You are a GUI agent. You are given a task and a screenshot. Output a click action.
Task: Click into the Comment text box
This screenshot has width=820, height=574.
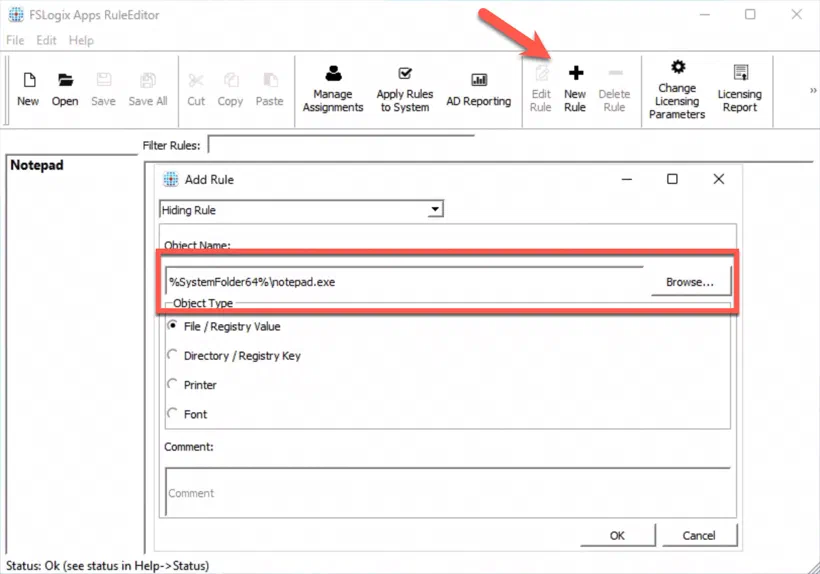click(448, 492)
